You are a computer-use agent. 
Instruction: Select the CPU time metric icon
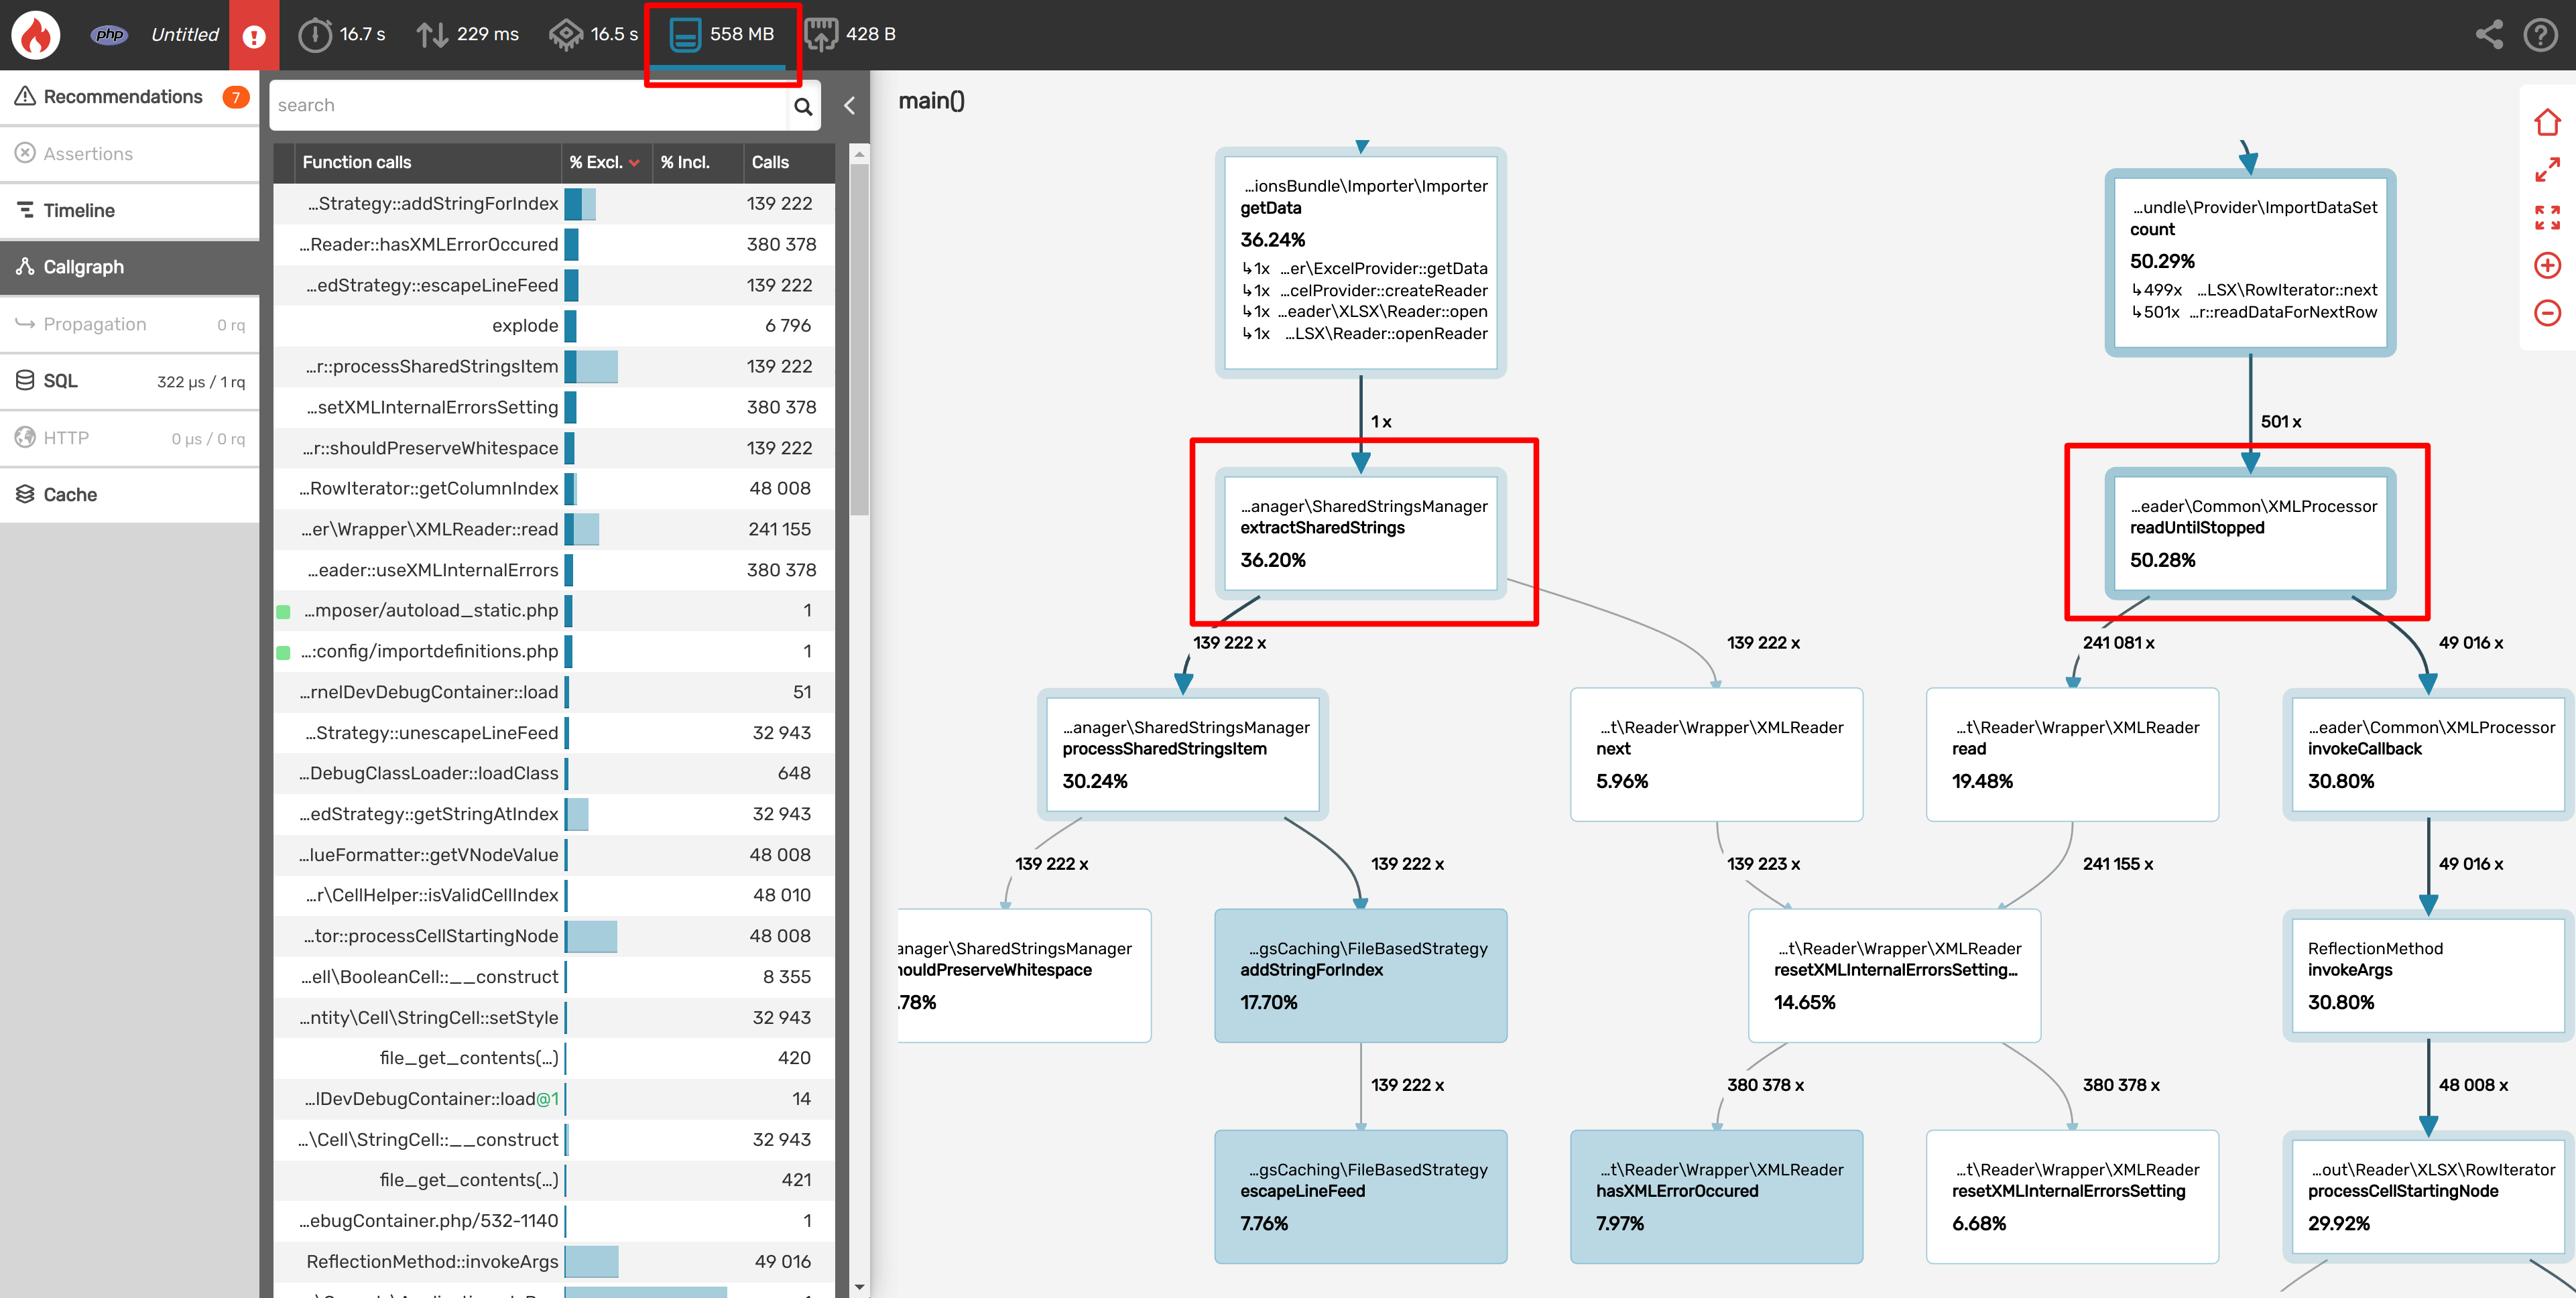[x=568, y=33]
